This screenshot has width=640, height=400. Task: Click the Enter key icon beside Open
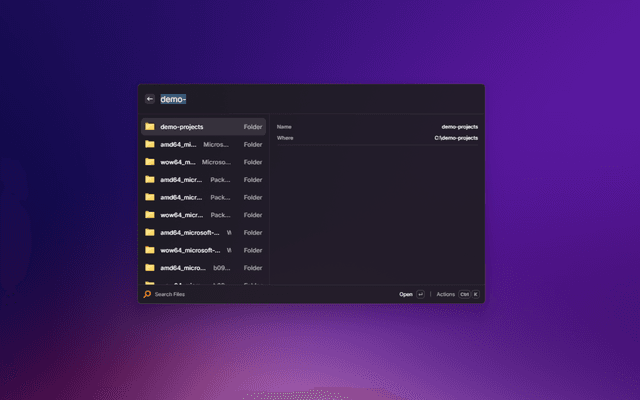pyautogui.click(x=421, y=294)
